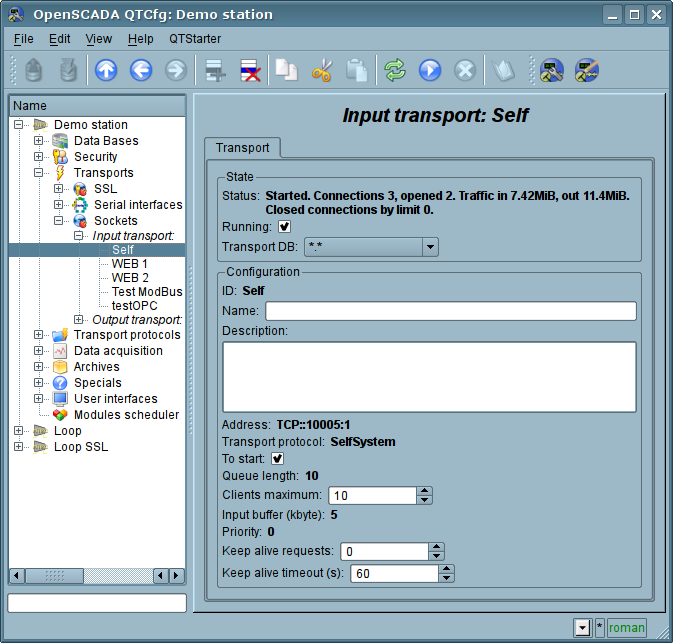The height and width of the screenshot is (643, 673).
Task: Toggle the To start checkbox
Action: (277, 459)
